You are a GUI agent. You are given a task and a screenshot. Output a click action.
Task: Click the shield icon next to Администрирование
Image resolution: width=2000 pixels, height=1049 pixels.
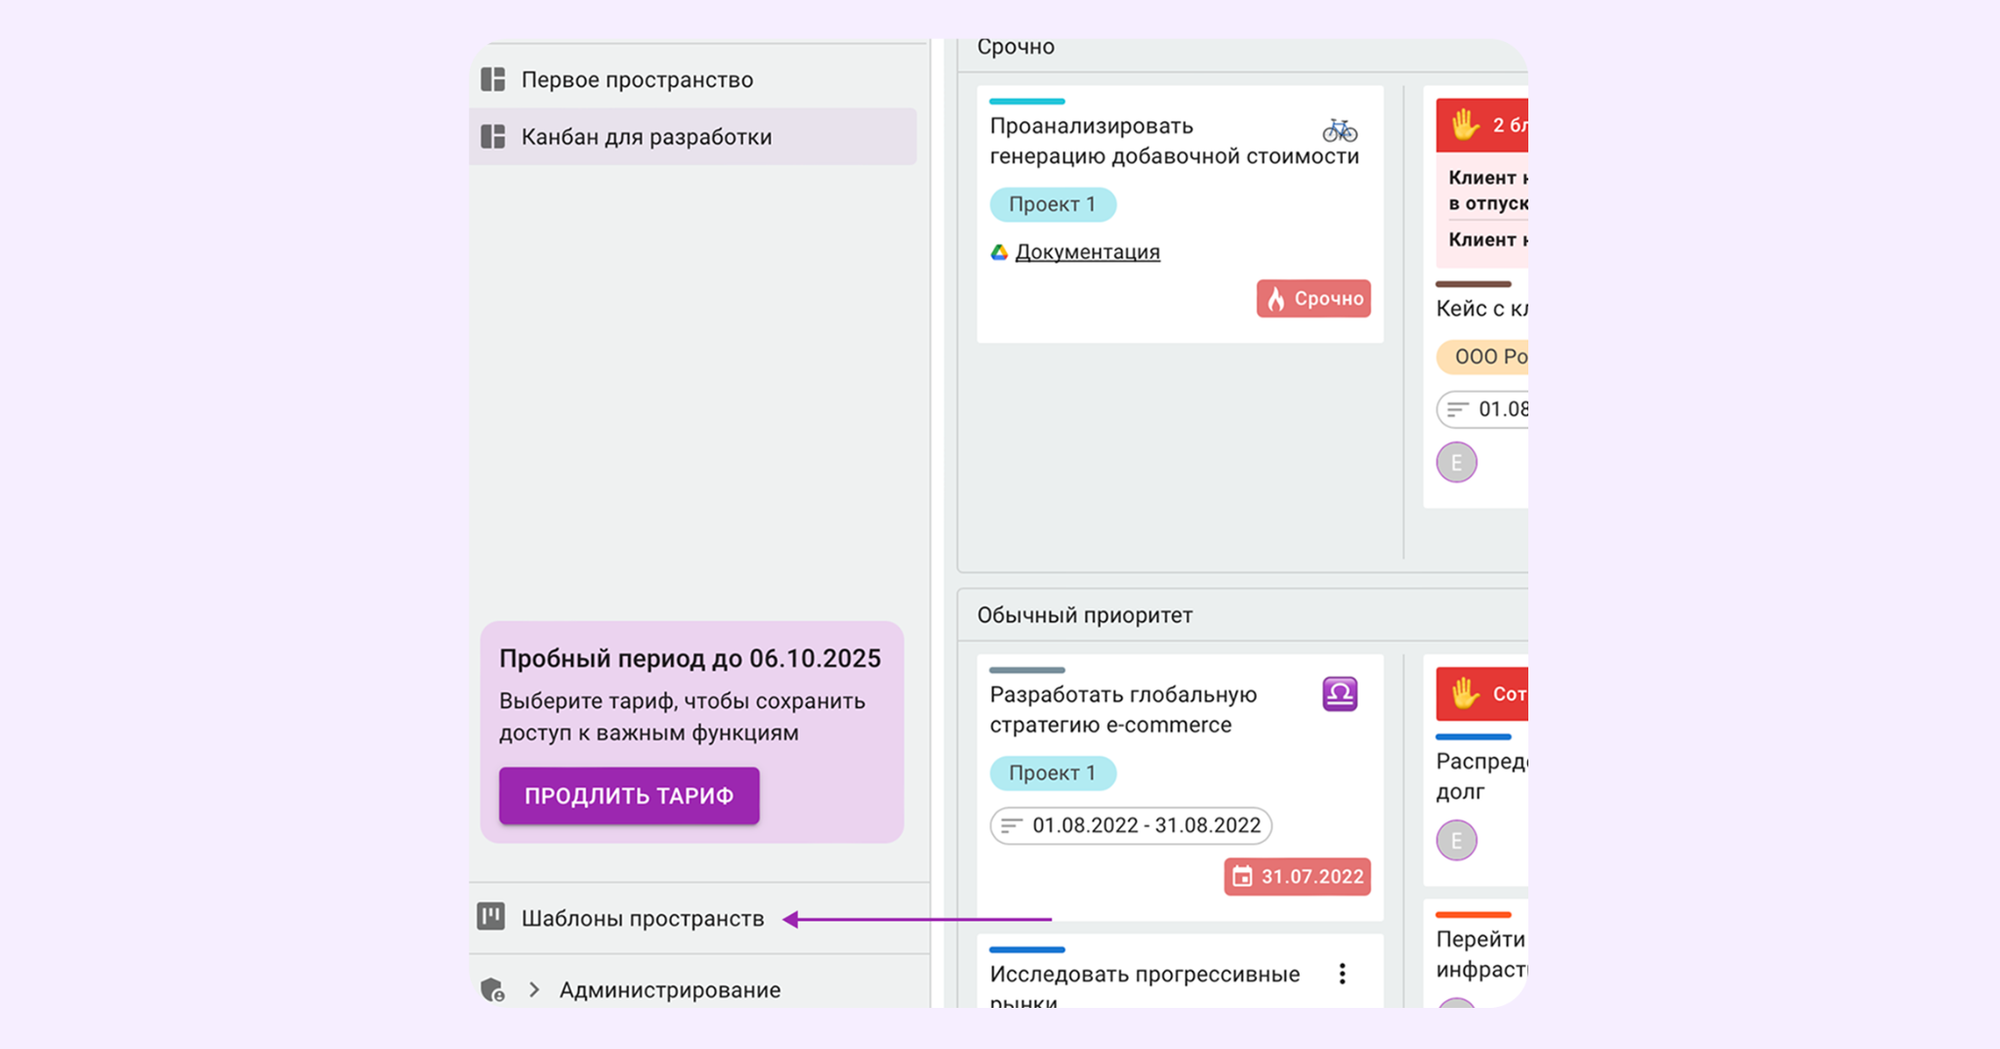tap(491, 990)
